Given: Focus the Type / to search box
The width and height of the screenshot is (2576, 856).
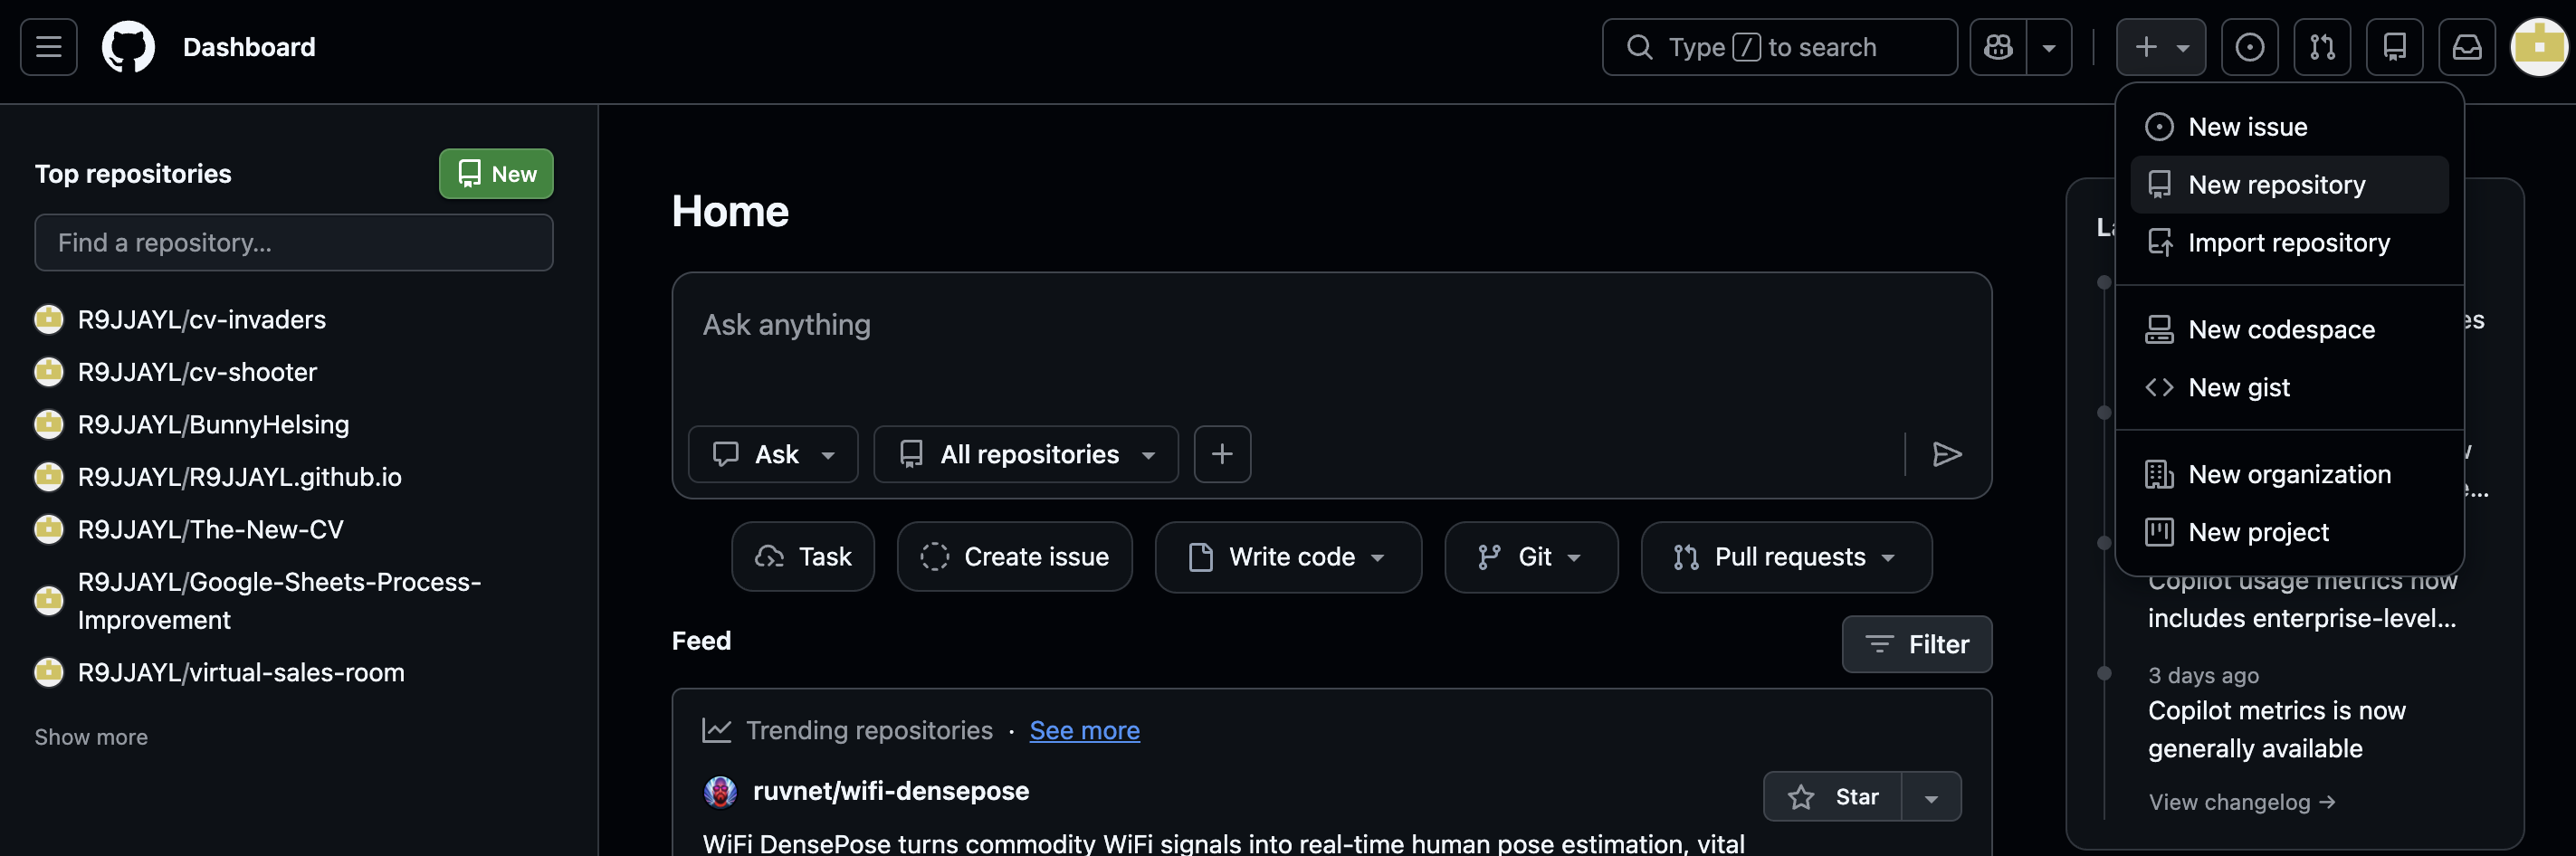Looking at the screenshot, I should click(1779, 47).
